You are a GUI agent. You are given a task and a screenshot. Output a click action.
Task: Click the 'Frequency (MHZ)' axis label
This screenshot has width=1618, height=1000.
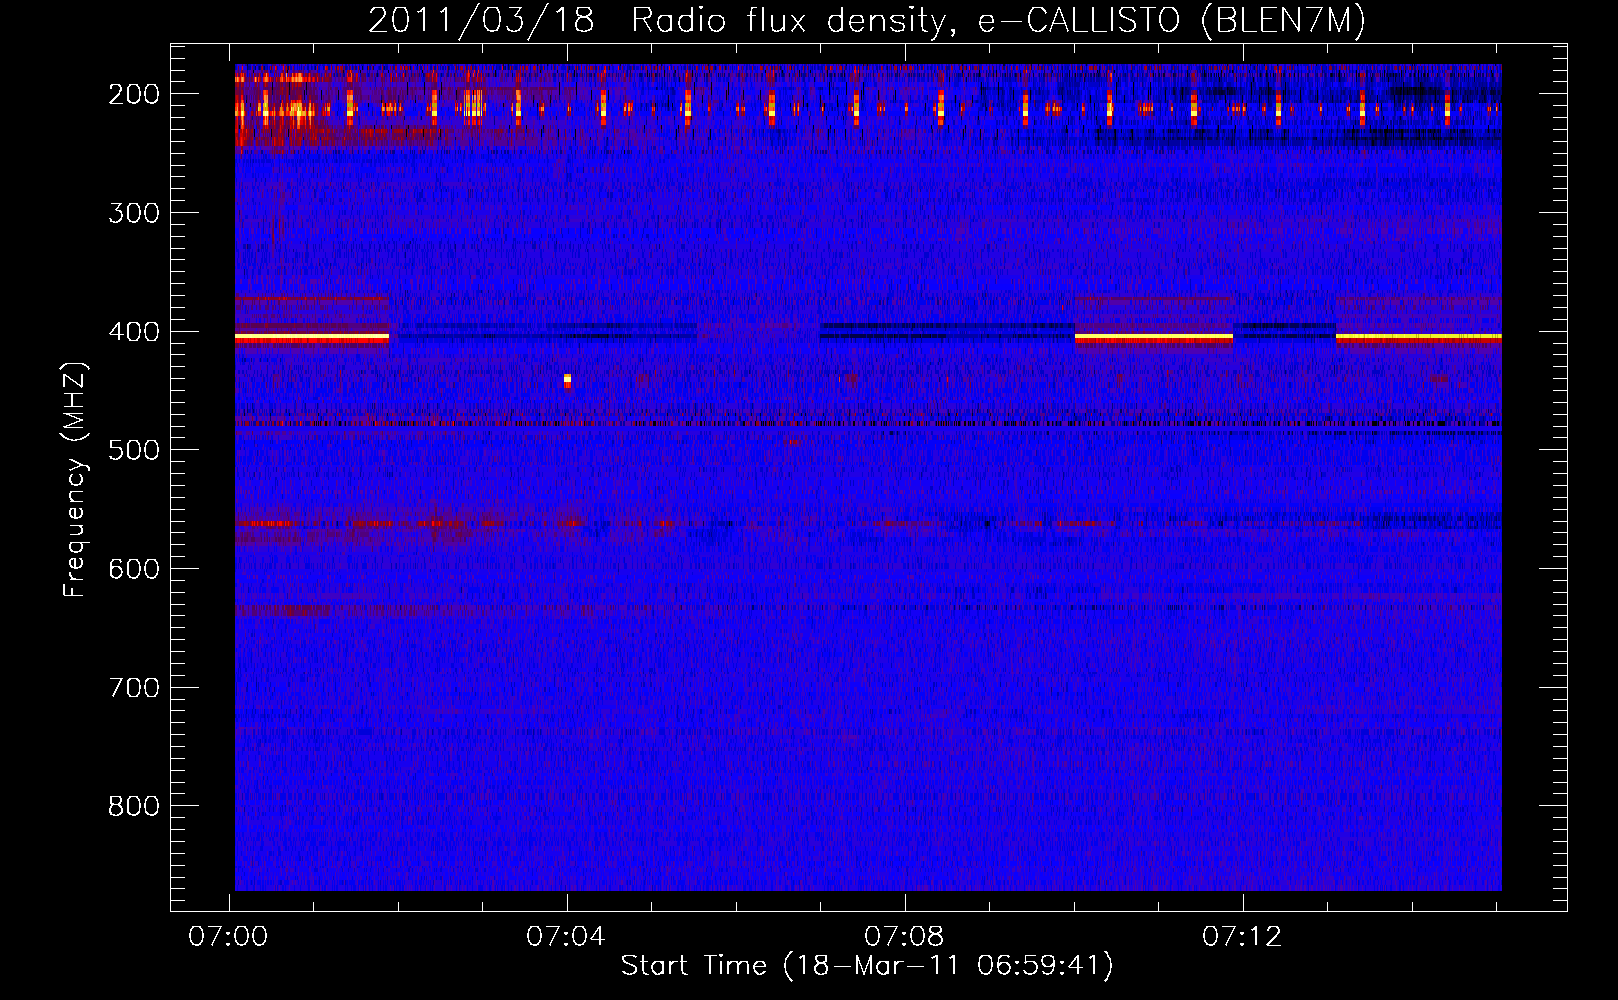(75, 480)
